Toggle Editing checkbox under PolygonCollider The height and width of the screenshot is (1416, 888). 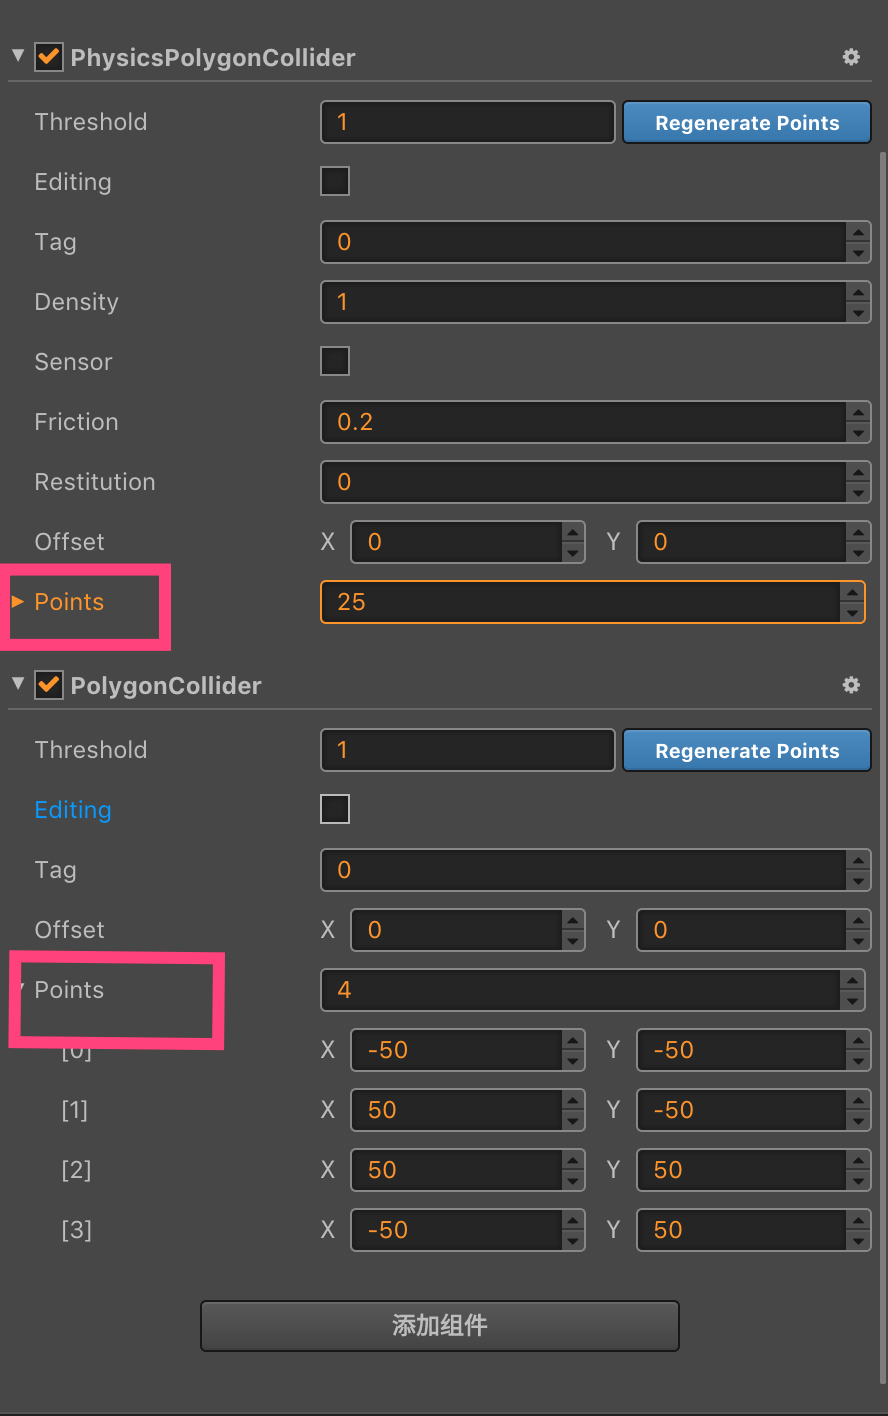click(335, 809)
